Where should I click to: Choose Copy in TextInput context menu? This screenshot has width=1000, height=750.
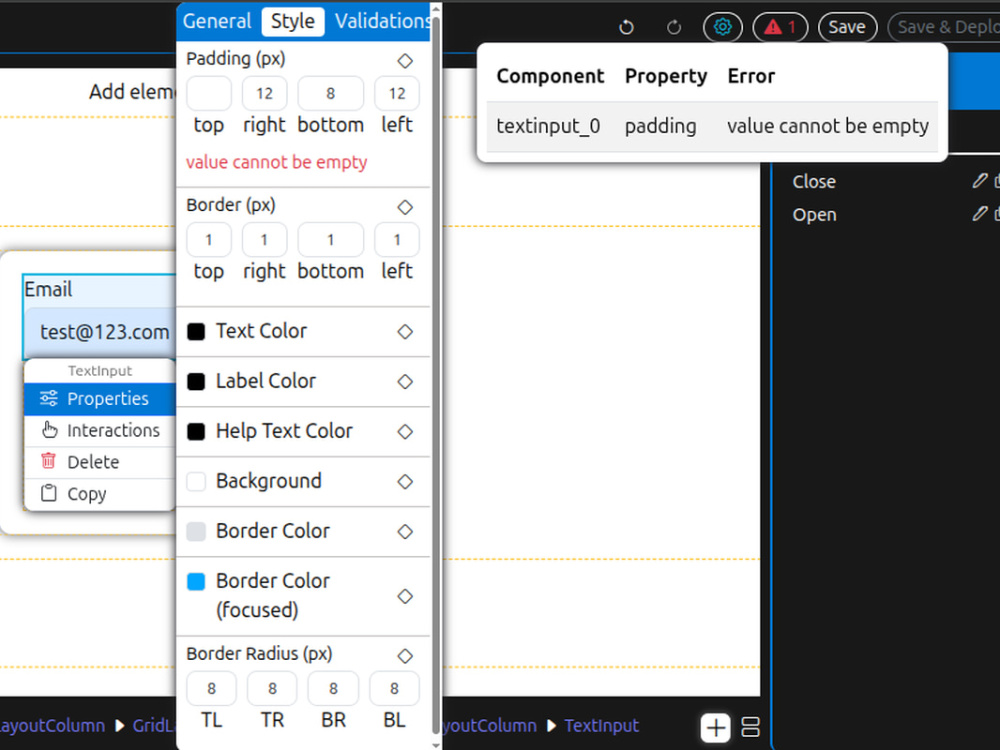coord(99,494)
